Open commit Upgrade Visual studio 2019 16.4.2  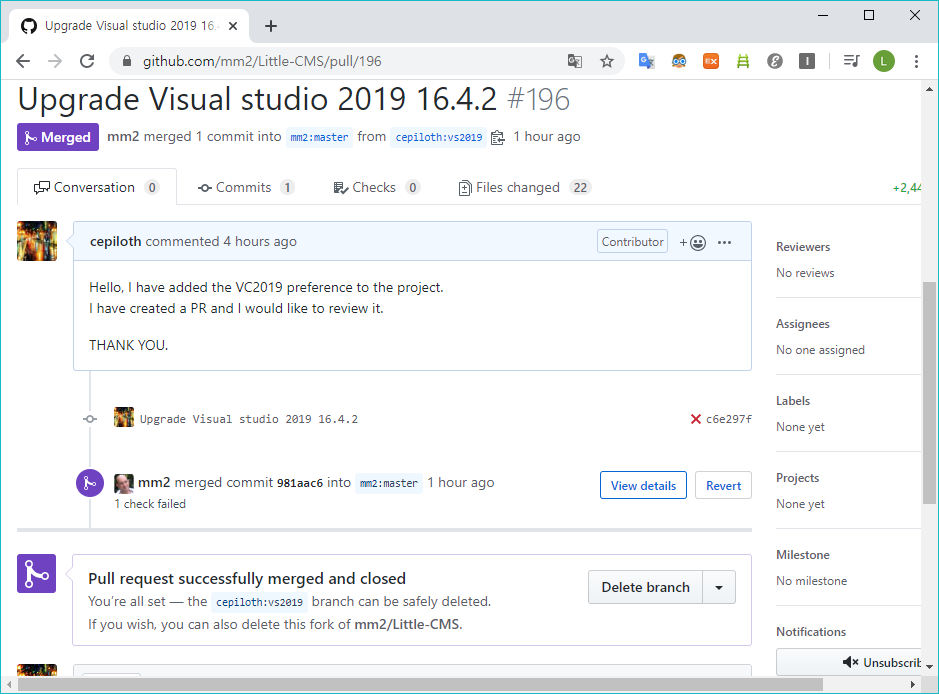click(249, 419)
